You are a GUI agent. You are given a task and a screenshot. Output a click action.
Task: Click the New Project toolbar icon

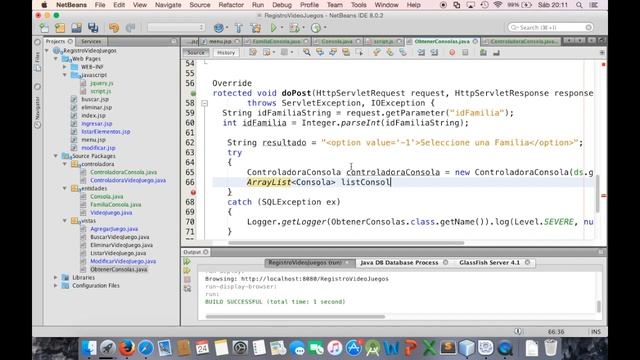pyautogui.click(x=60, y=28)
